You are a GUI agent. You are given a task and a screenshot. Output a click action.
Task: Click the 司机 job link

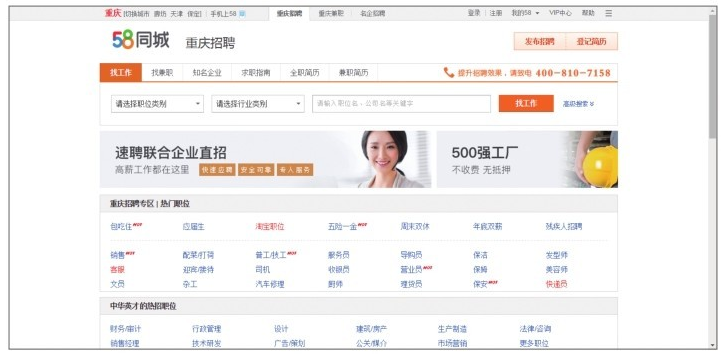point(262,270)
